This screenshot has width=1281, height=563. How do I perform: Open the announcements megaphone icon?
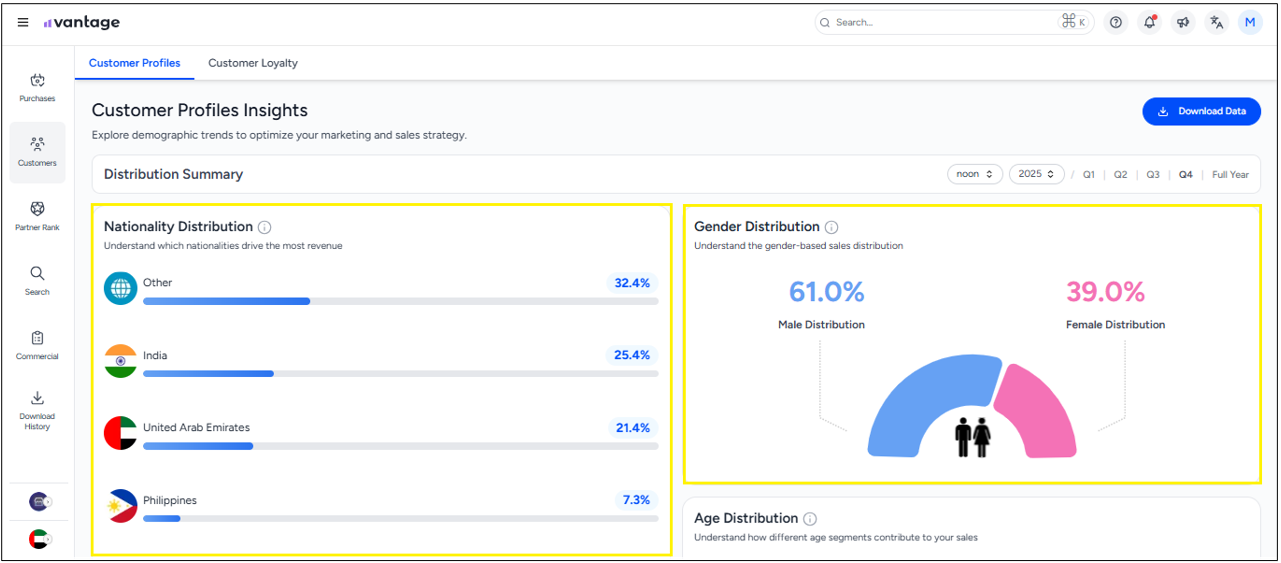(x=1183, y=23)
